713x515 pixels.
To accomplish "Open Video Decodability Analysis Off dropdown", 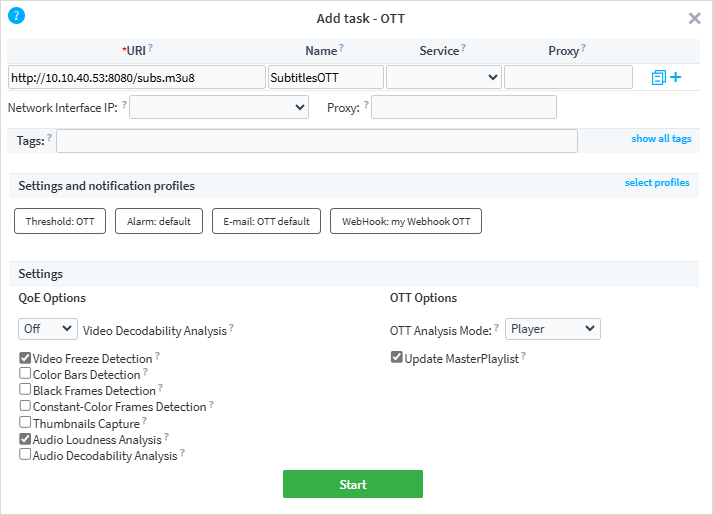I will [47, 329].
